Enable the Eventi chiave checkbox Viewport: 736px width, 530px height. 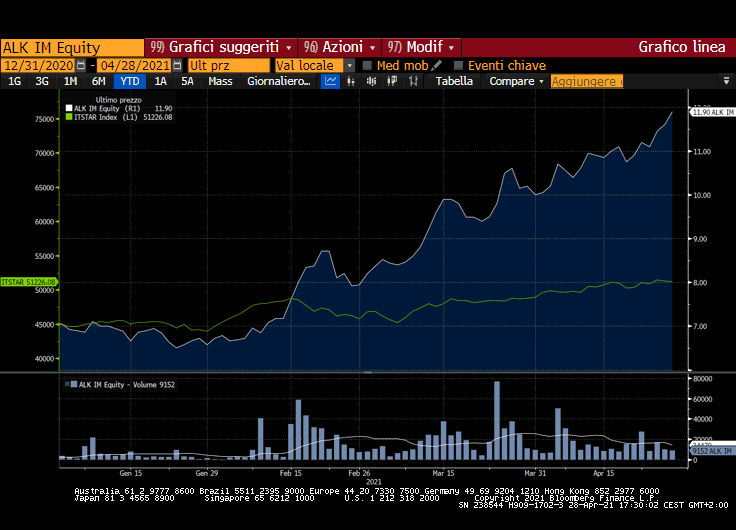pos(459,65)
